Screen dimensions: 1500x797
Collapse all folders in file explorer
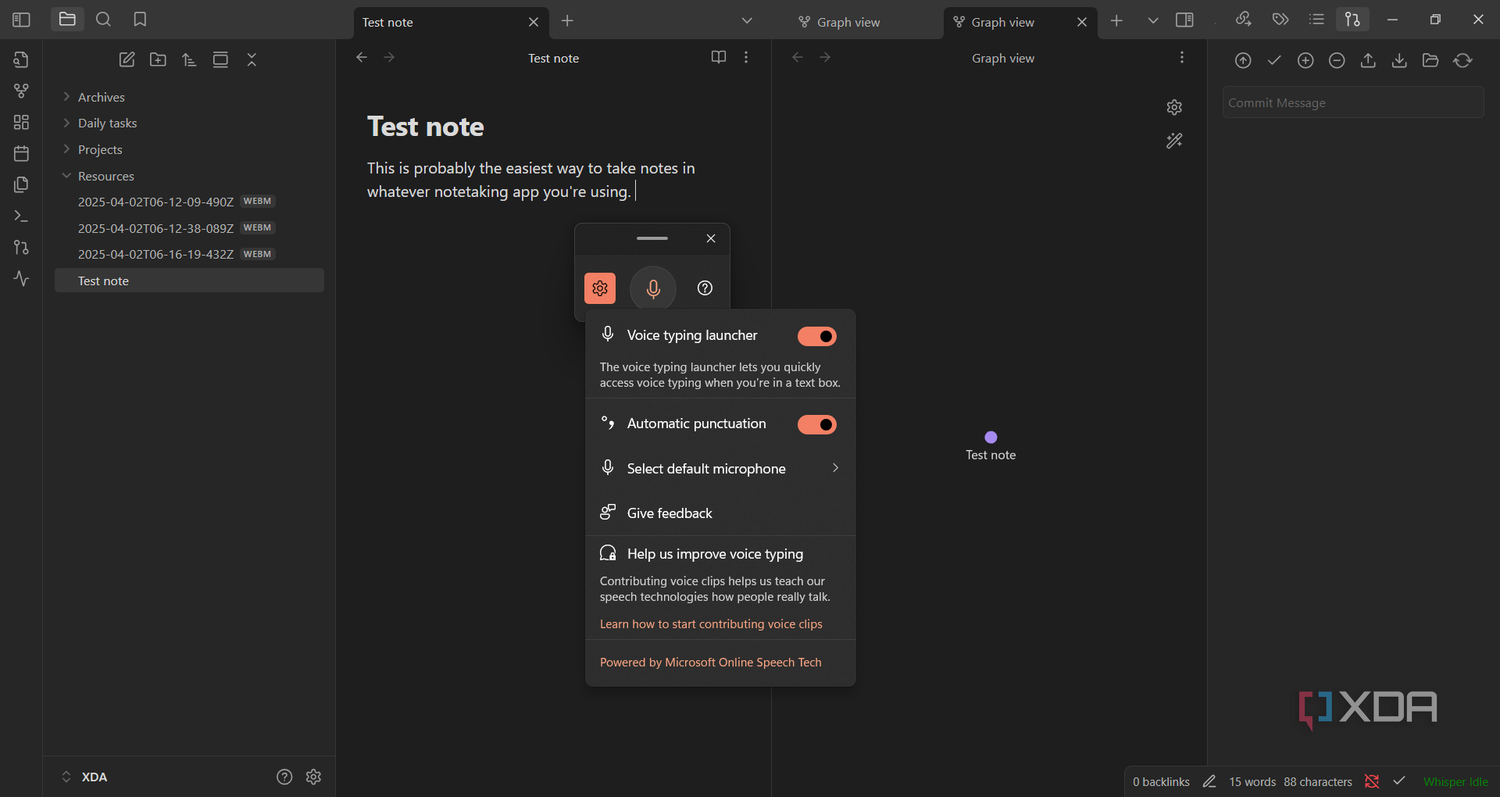[252, 59]
